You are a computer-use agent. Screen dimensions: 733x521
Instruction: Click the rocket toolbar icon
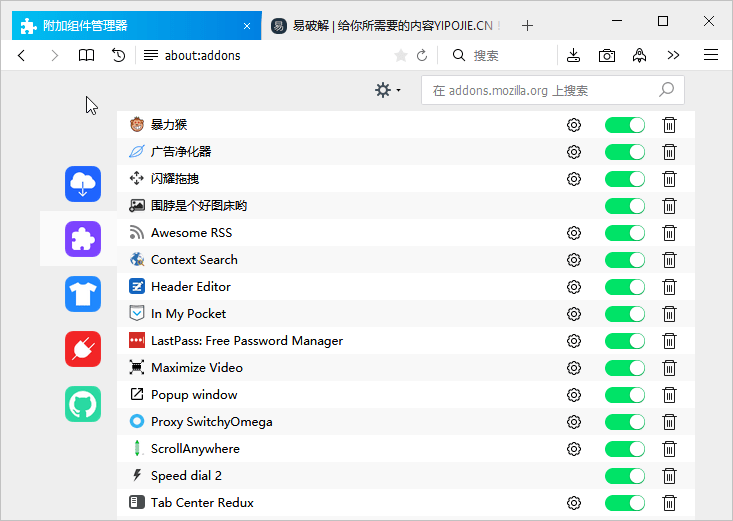[640, 55]
